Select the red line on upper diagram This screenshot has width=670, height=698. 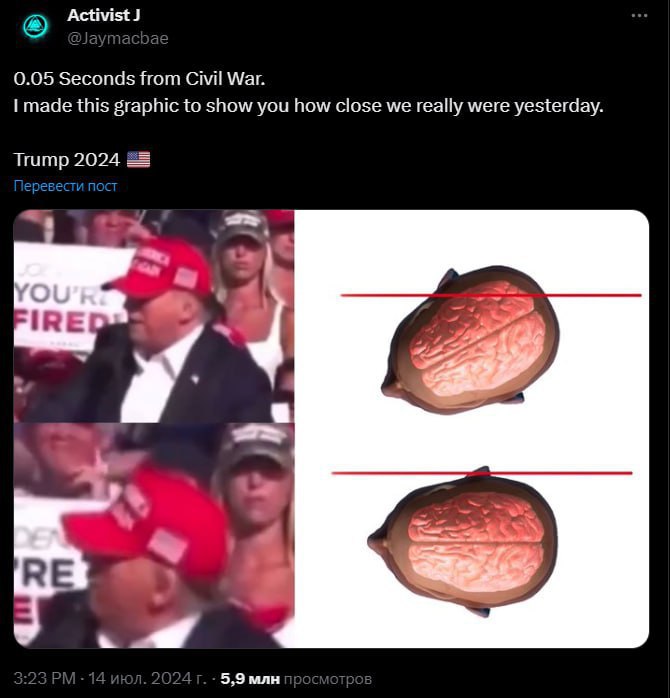tap(491, 295)
